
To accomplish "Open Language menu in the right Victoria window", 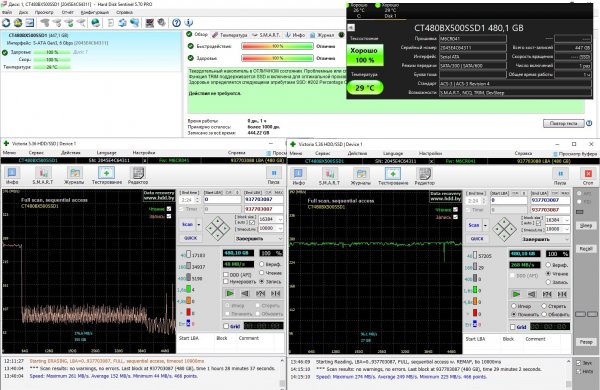I will (x=393, y=153).
